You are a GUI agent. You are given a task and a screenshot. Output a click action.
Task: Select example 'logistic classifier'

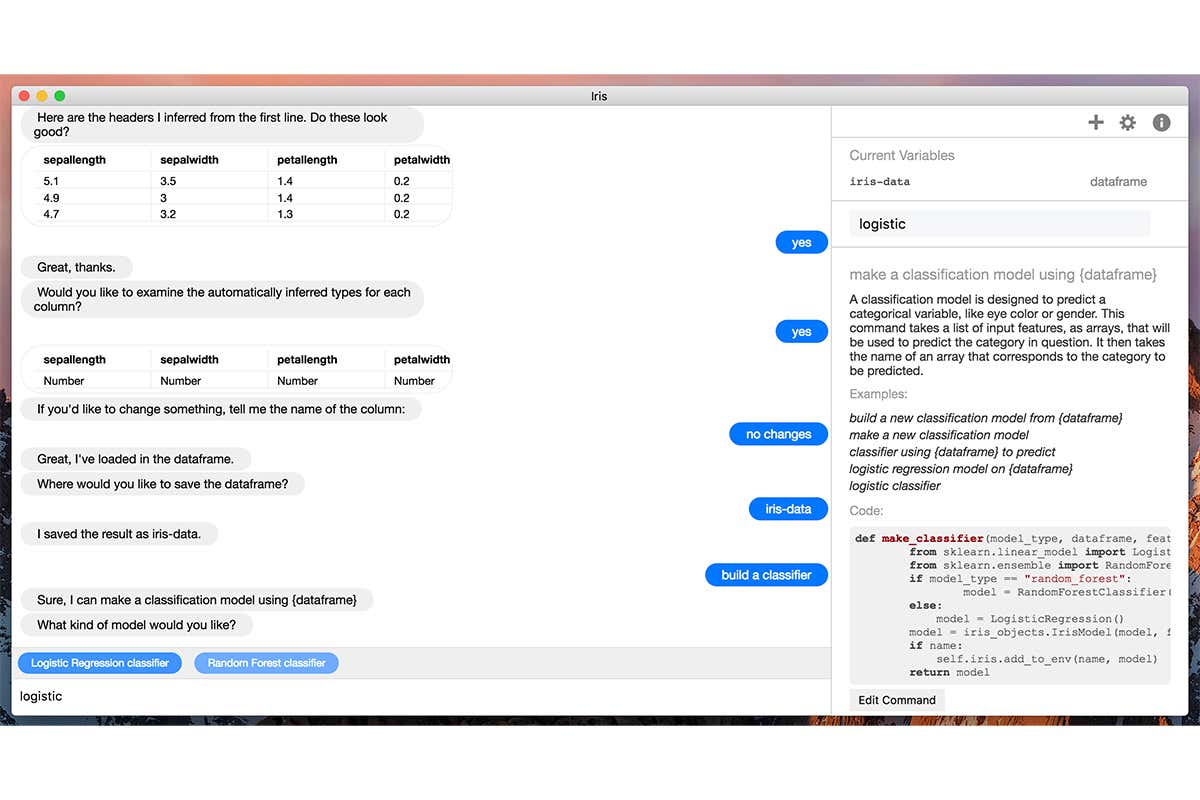point(895,486)
